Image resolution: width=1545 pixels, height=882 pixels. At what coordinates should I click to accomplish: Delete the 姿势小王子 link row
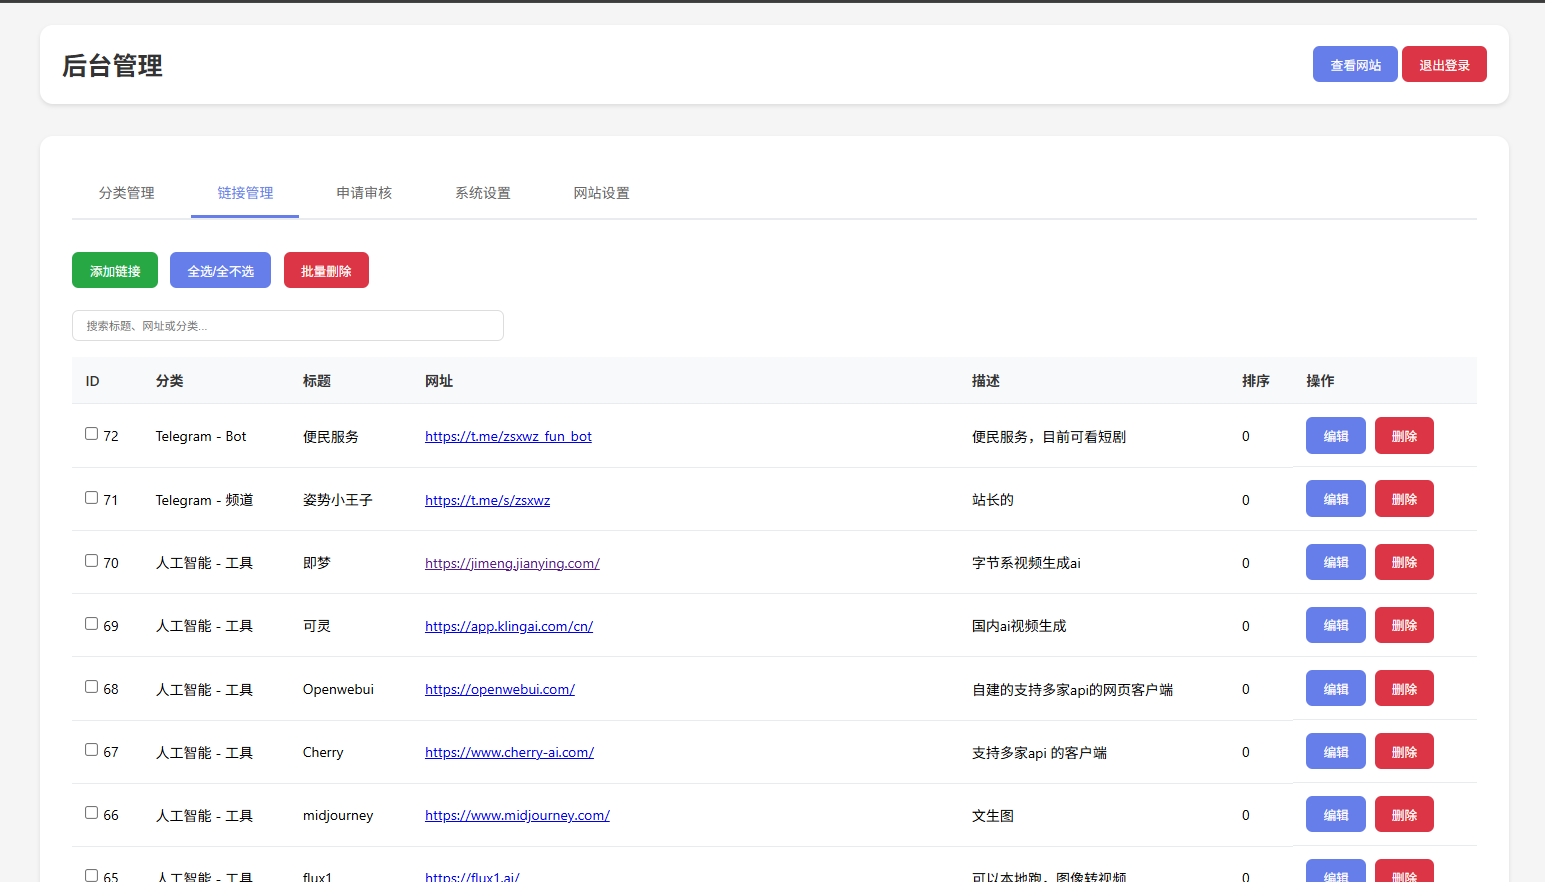pos(1404,499)
